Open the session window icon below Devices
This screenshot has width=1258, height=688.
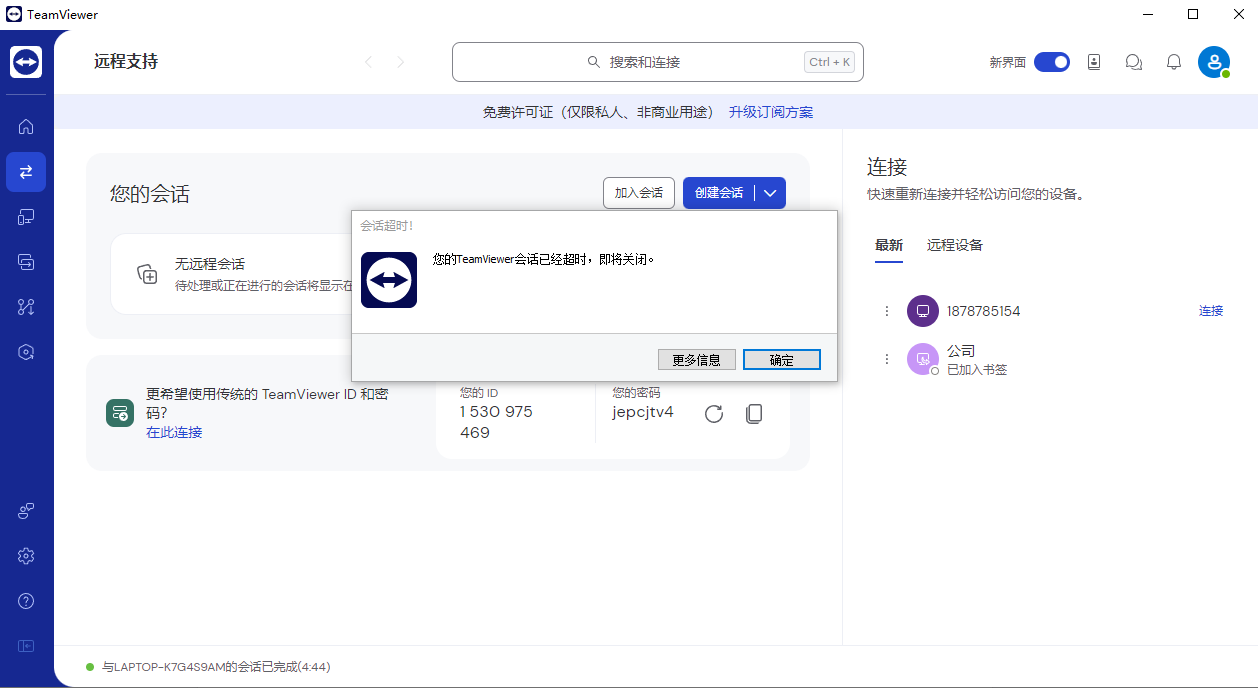point(26,262)
